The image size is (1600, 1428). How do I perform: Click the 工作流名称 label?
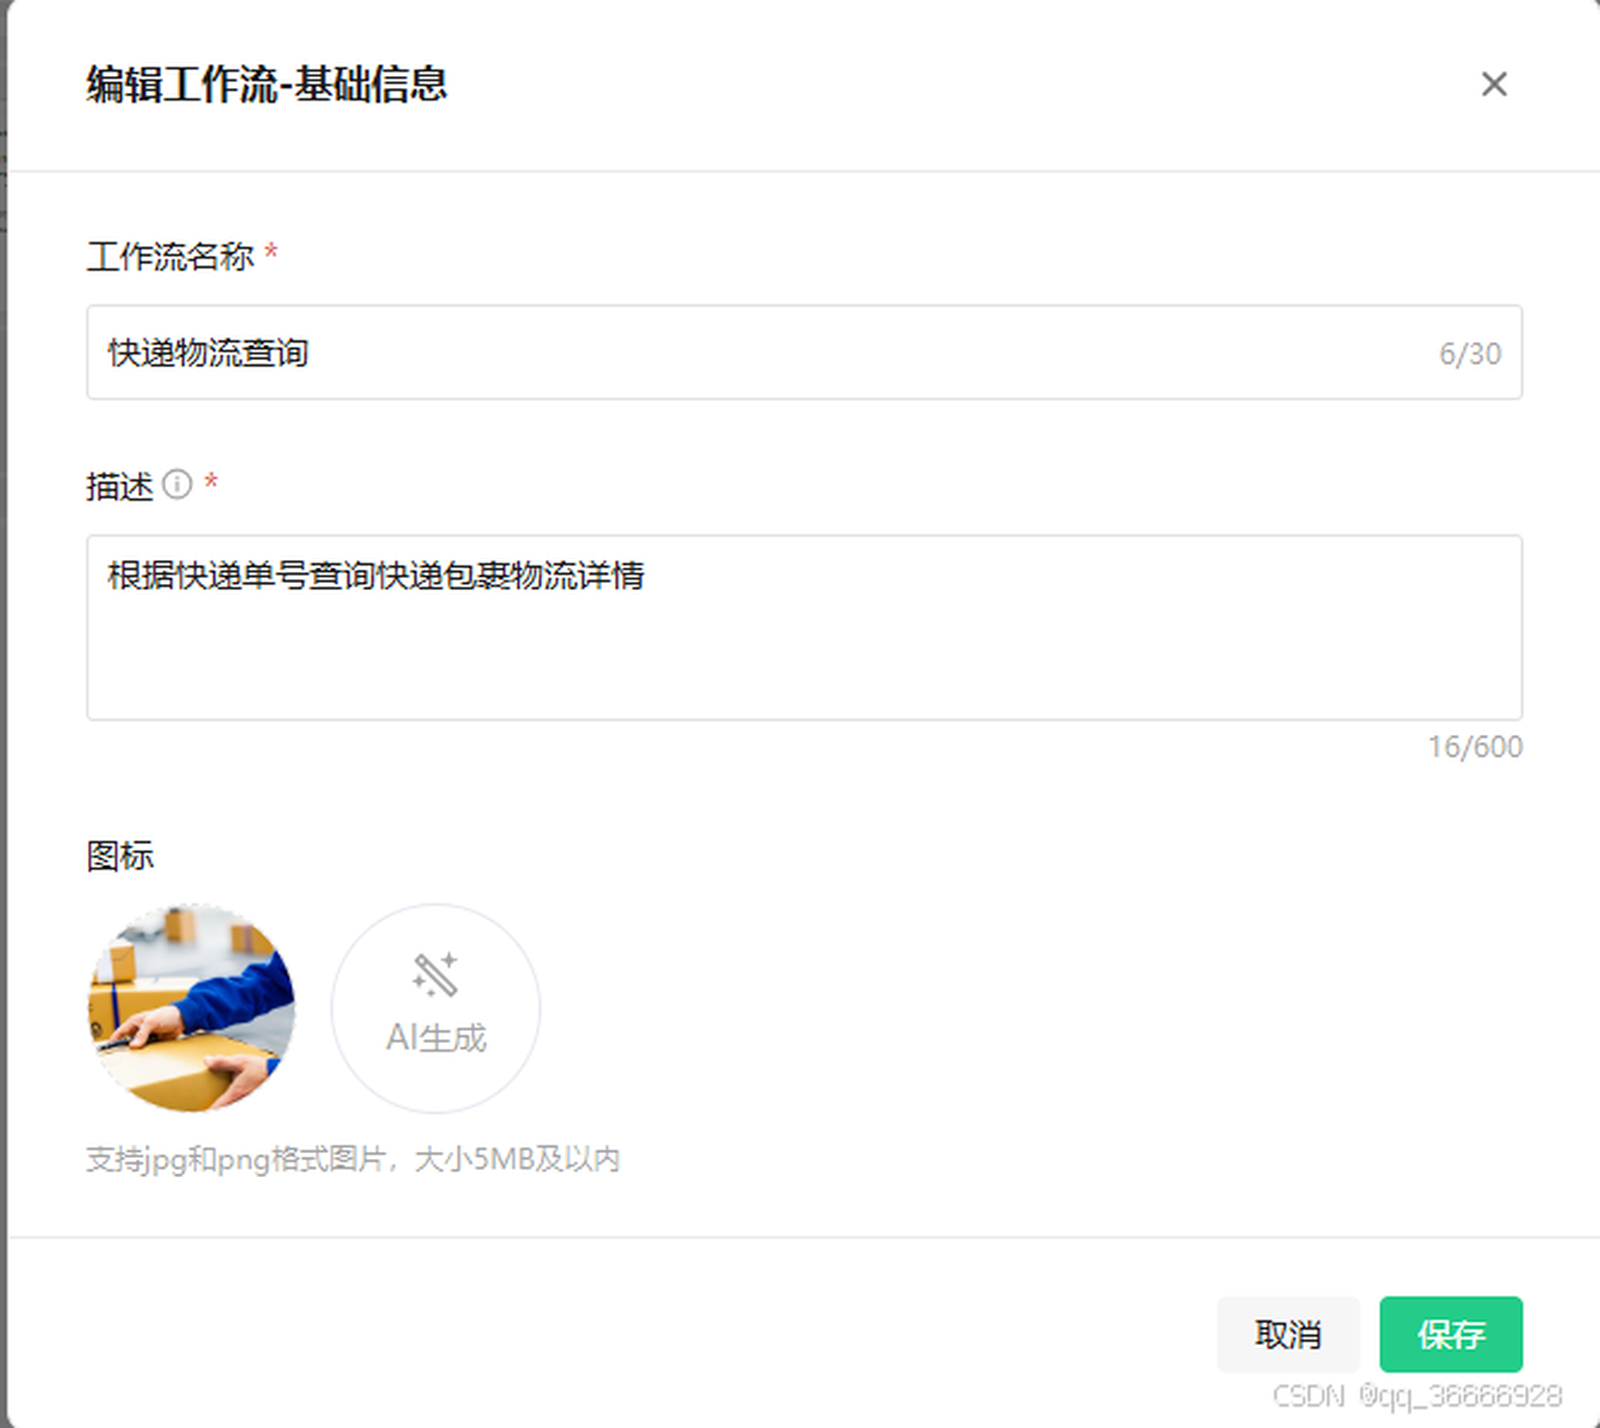[x=170, y=257]
